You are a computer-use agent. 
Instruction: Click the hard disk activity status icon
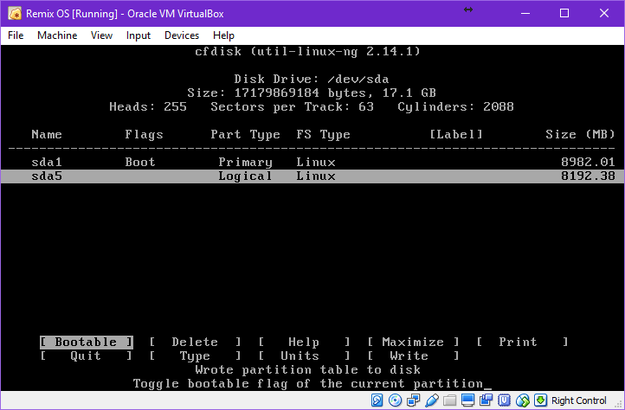[377, 400]
